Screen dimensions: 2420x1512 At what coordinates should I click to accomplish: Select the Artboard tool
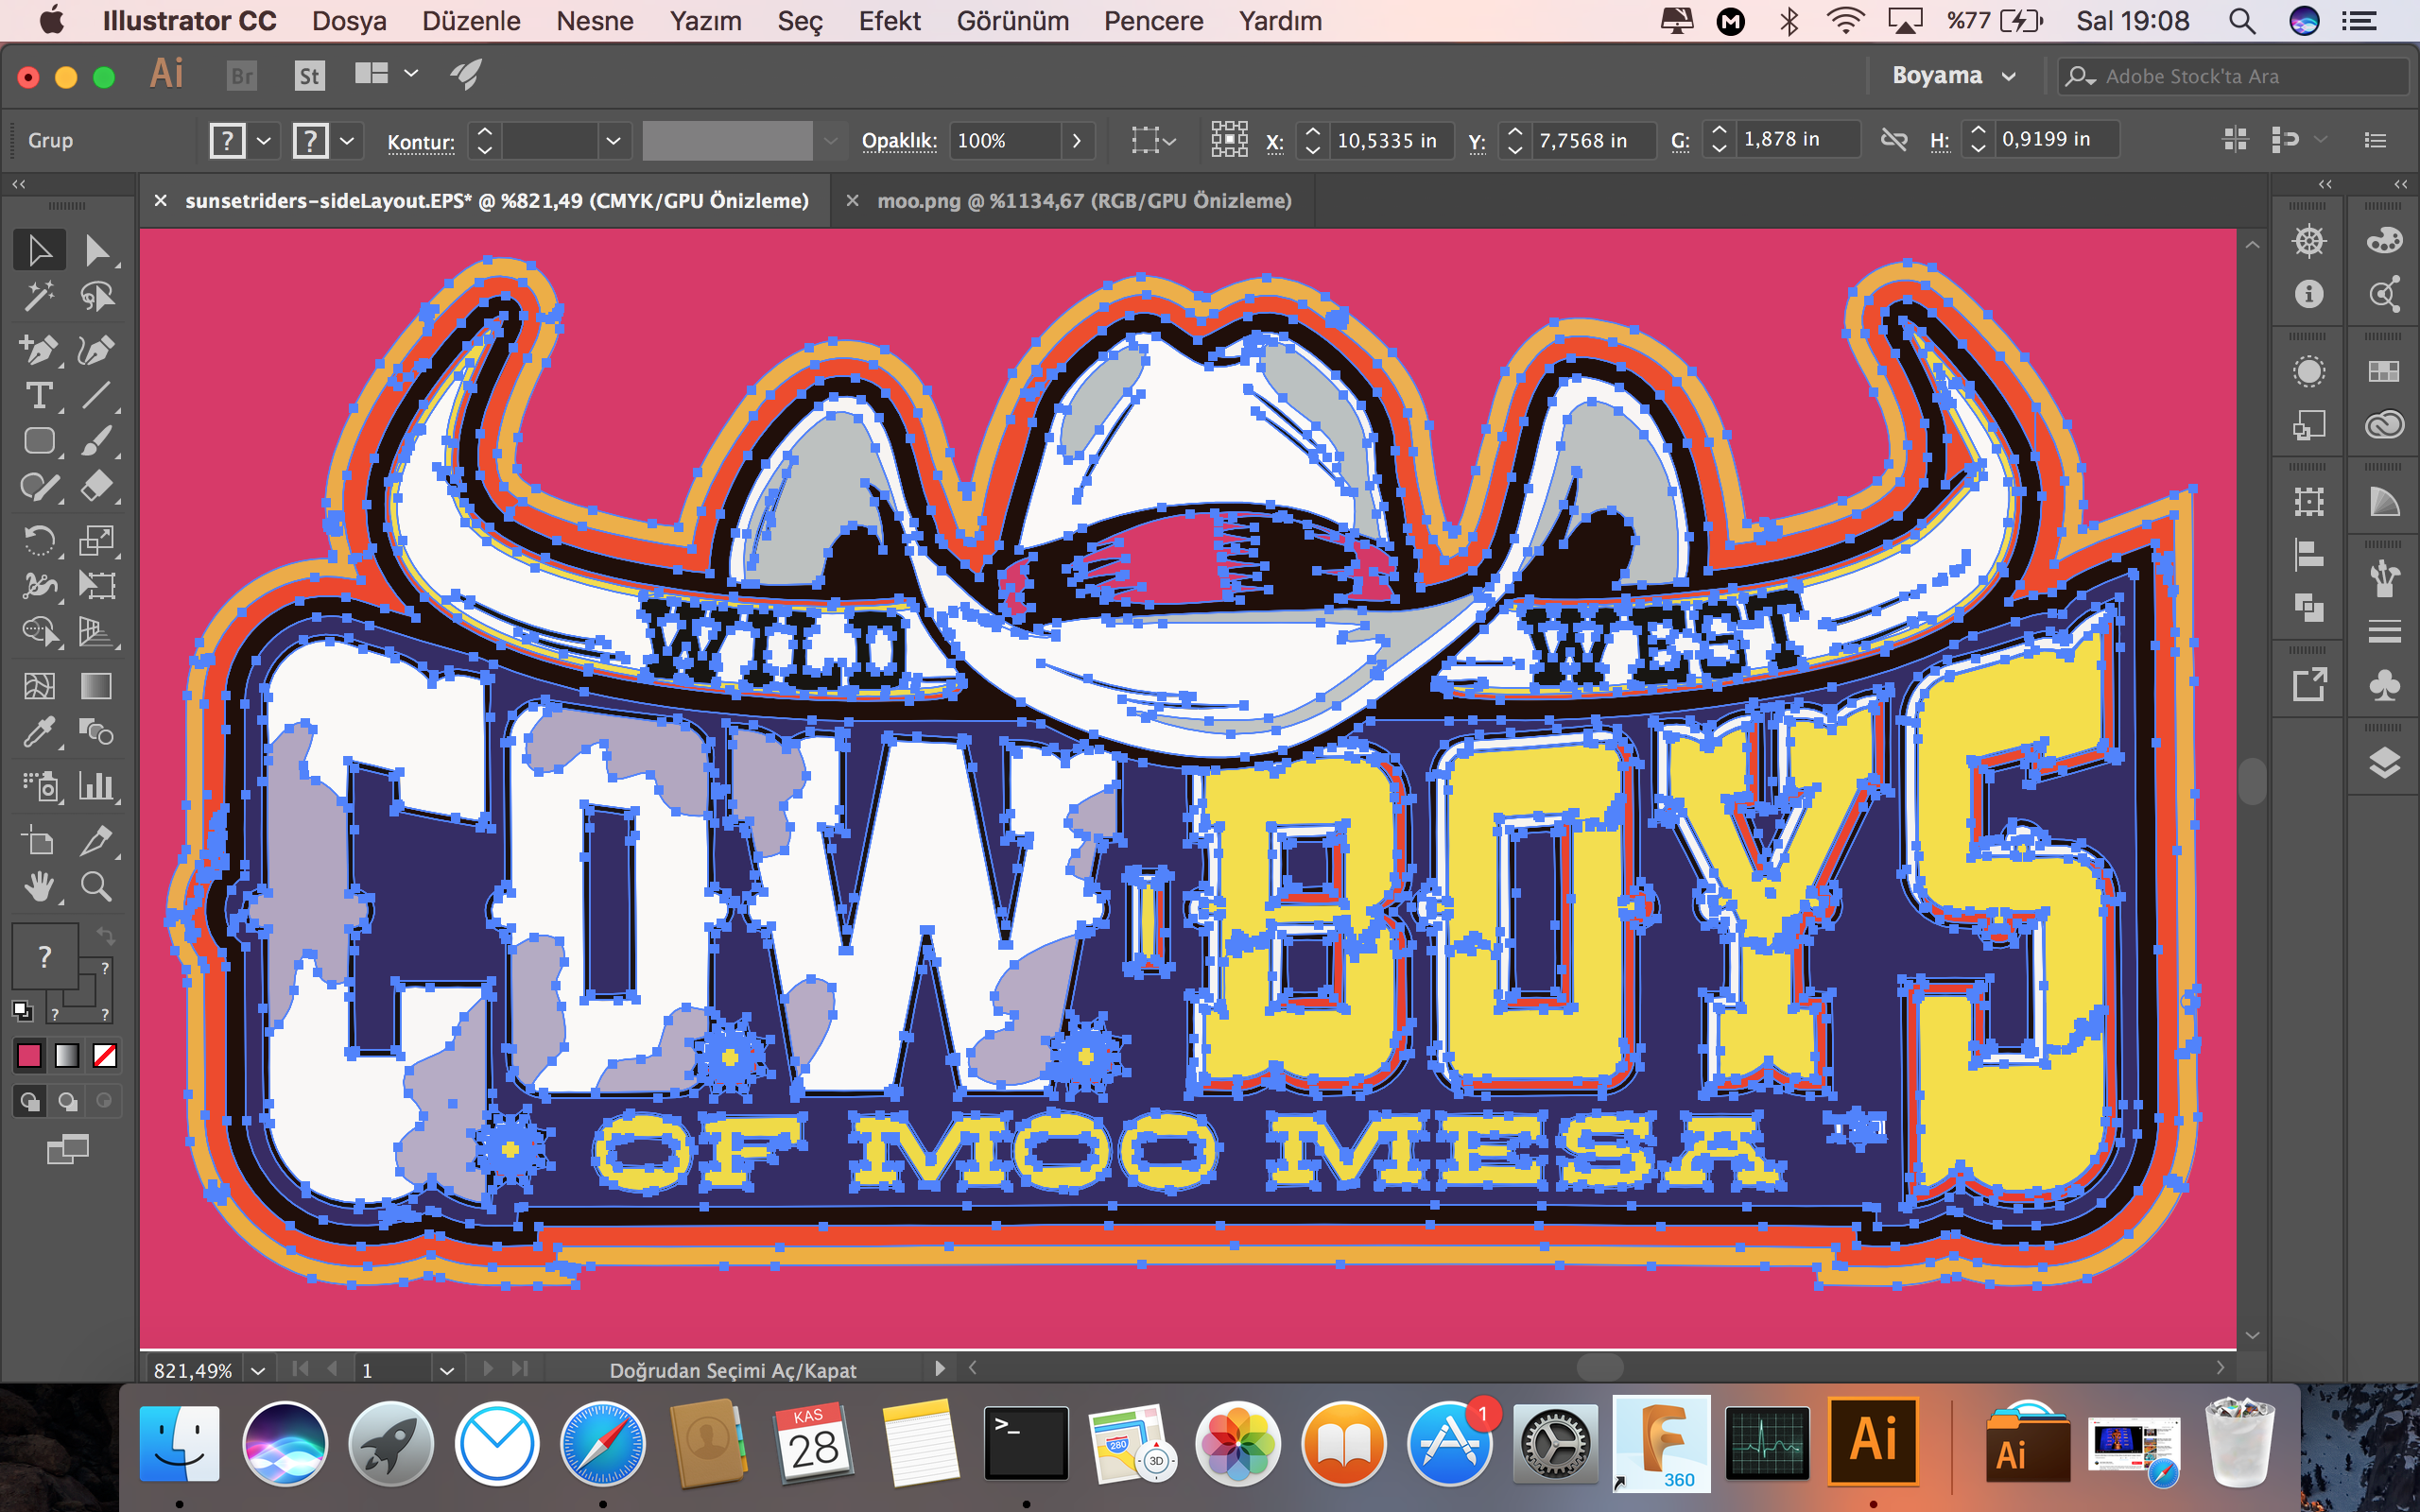(x=40, y=841)
